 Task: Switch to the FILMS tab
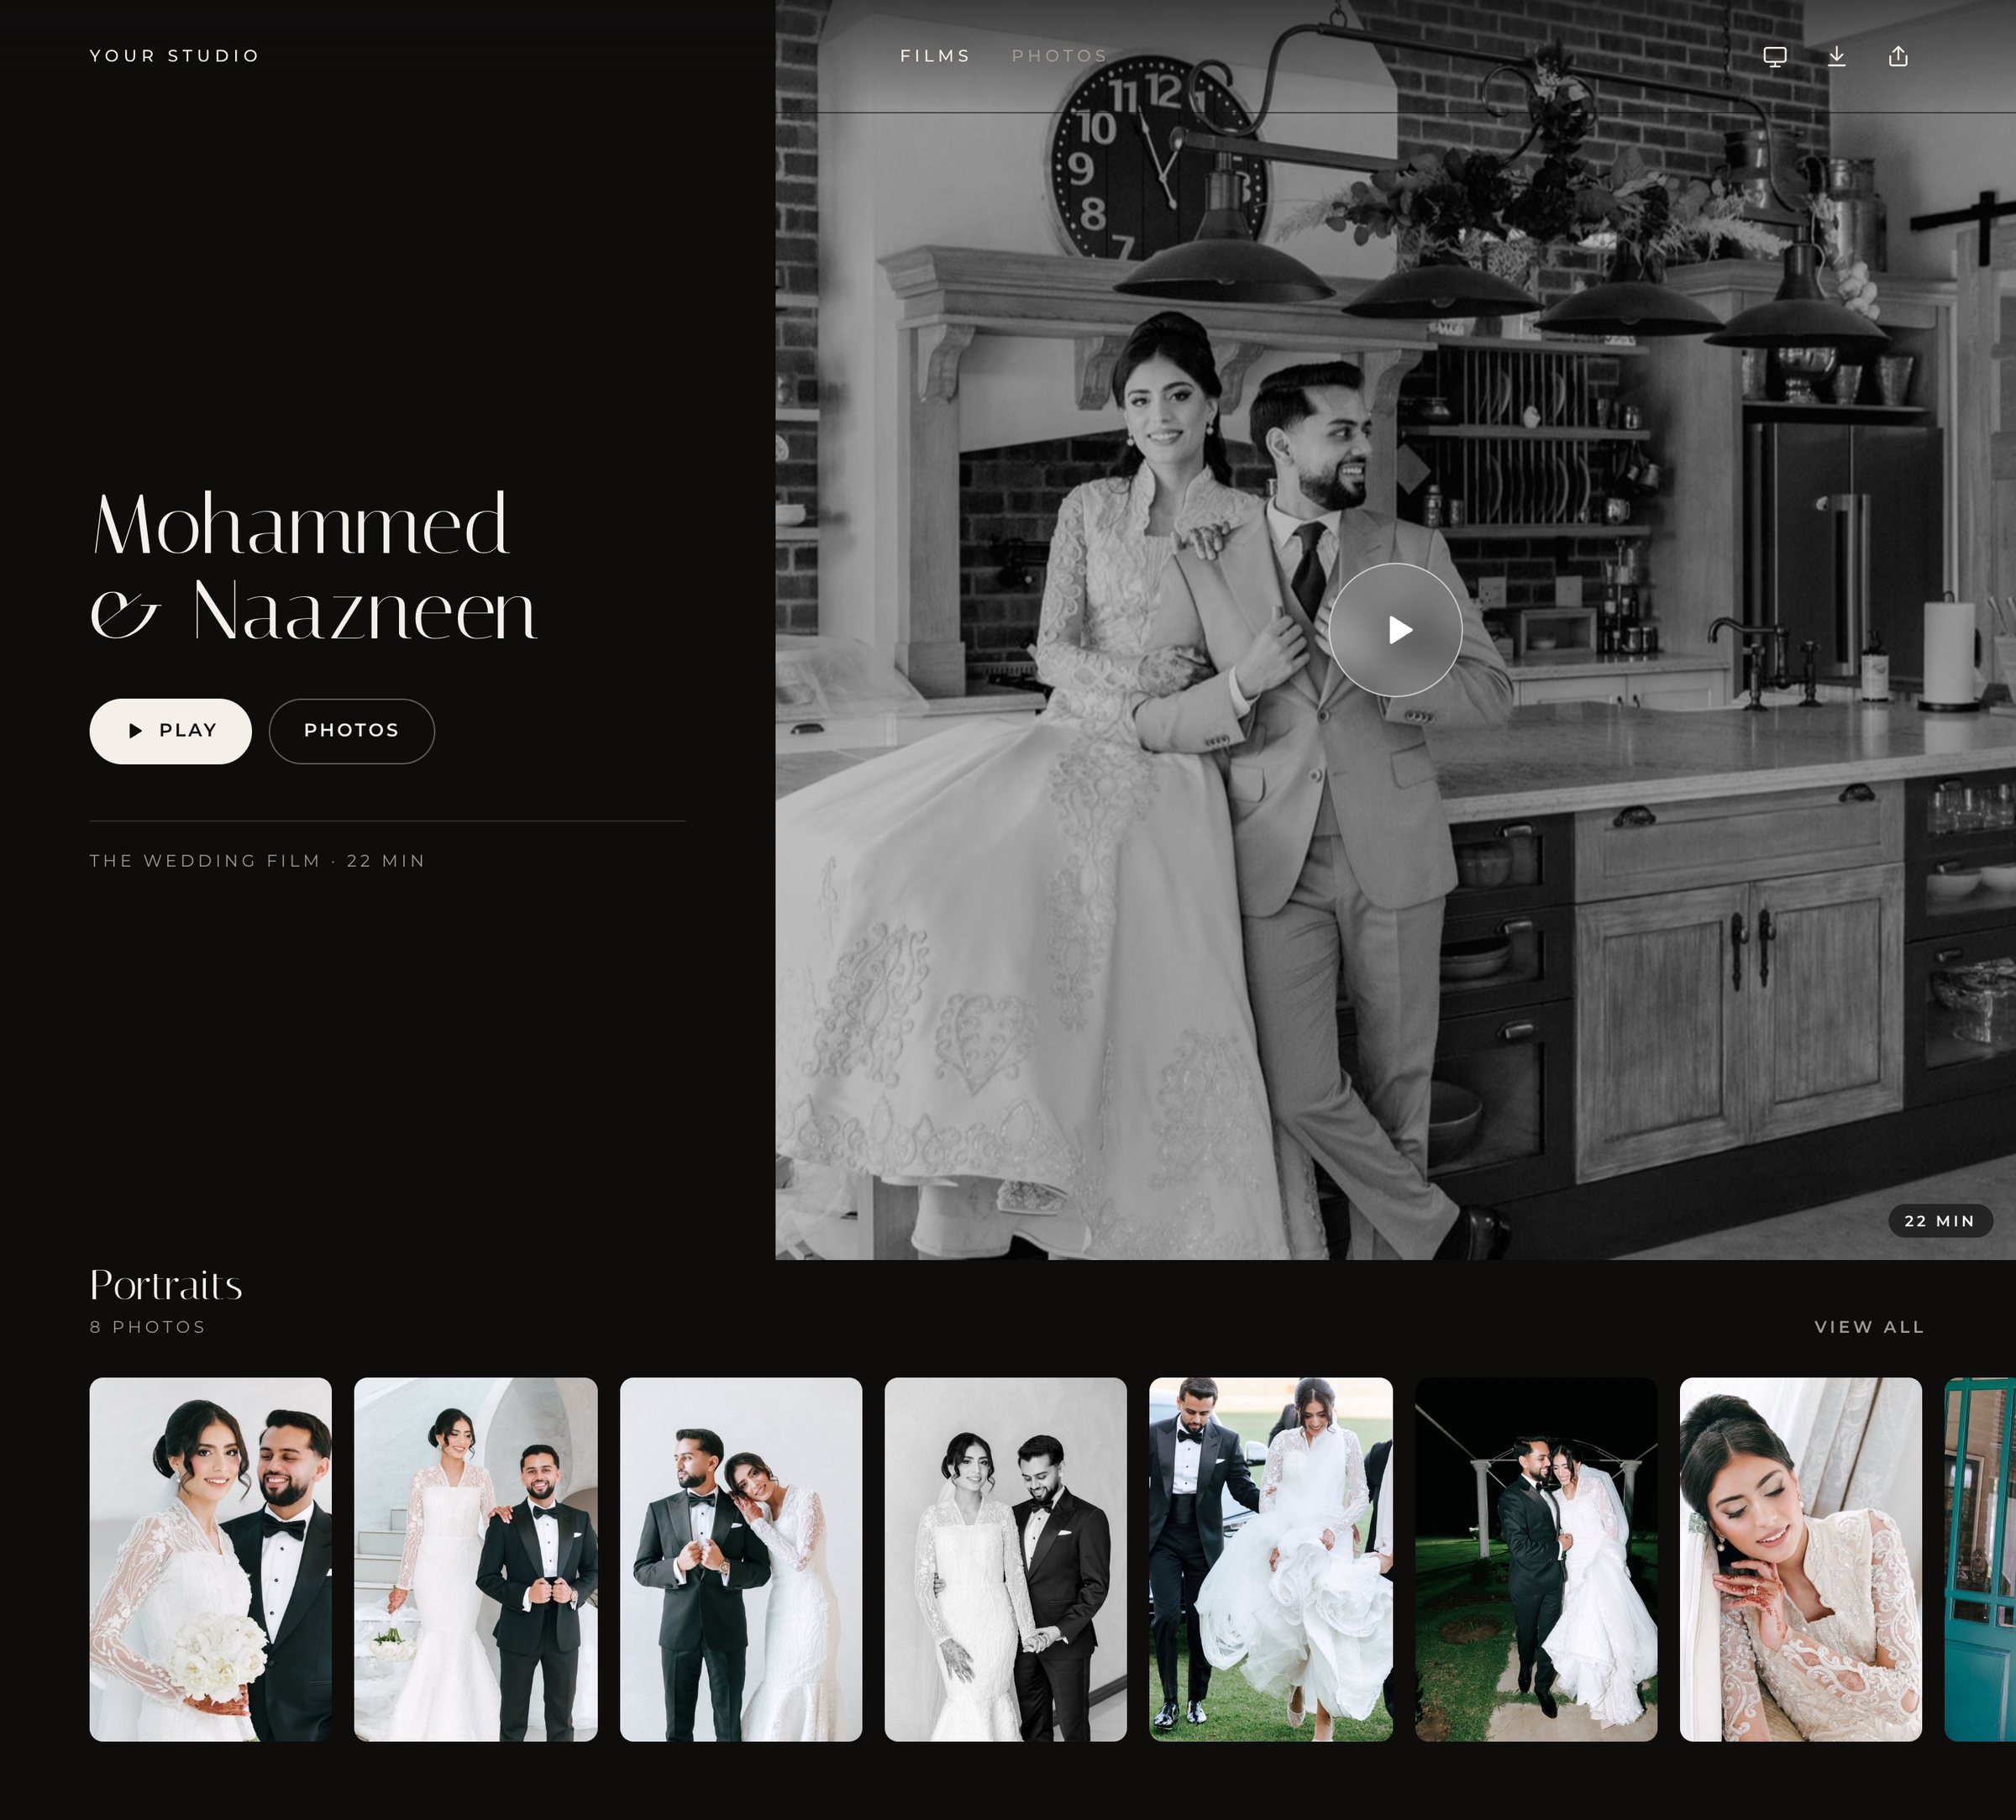[935, 56]
